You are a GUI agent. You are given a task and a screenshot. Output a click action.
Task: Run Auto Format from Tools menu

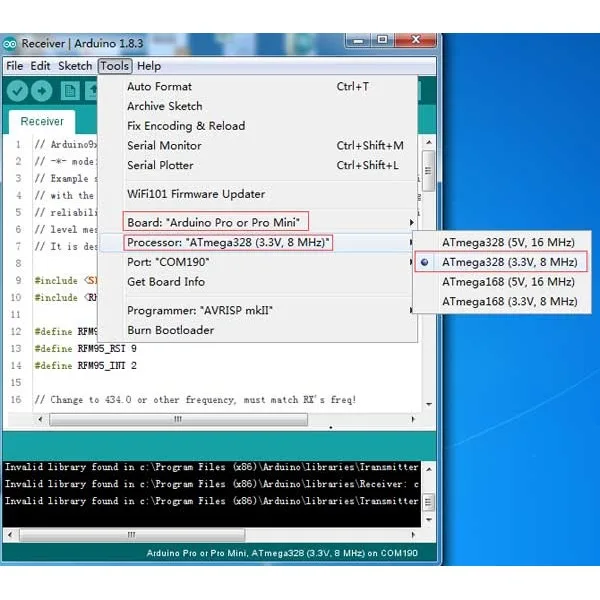pos(258,86)
